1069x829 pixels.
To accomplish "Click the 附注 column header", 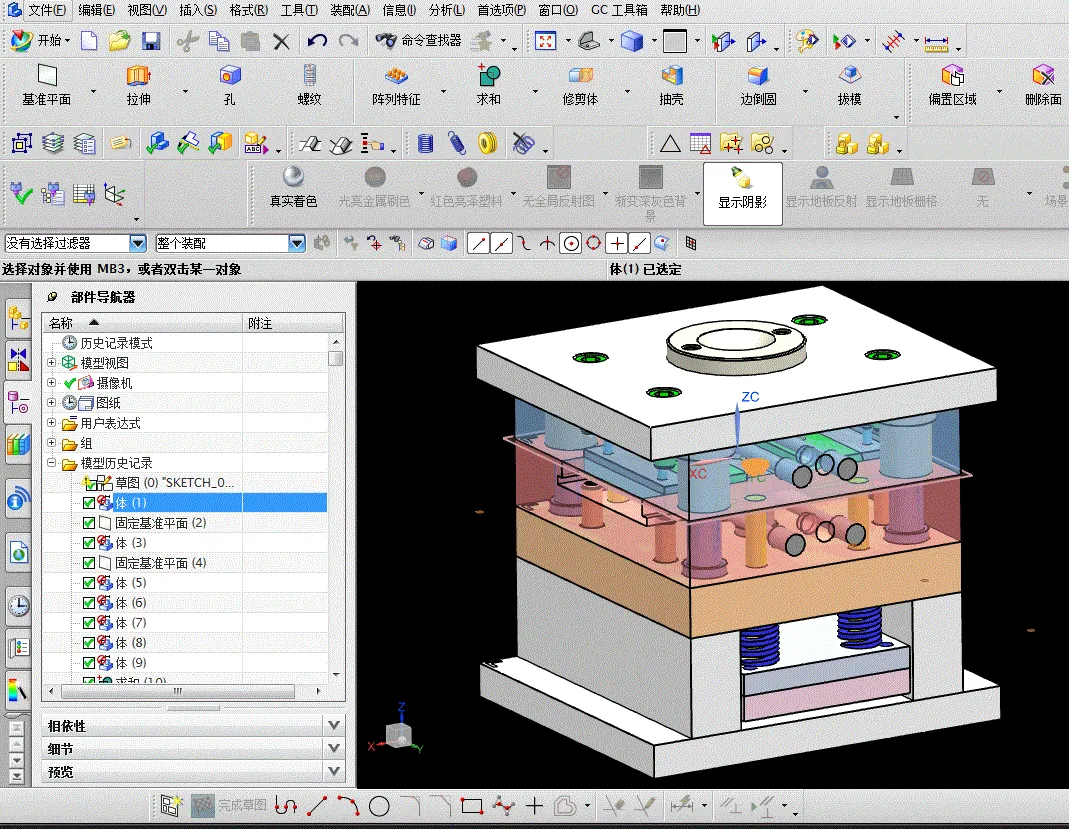I will click(293, 323).
